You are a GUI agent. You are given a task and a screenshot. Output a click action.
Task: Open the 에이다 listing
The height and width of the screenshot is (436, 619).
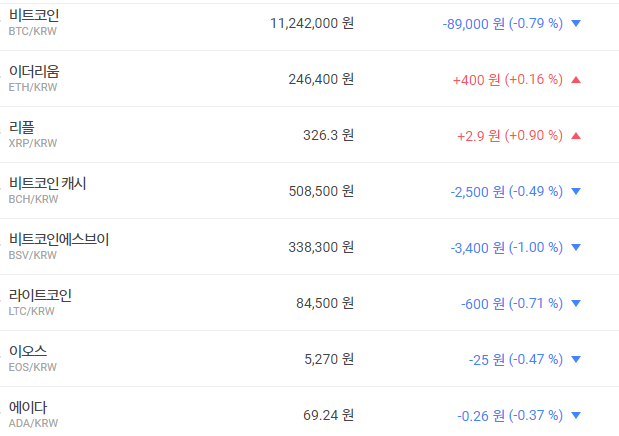27,408
